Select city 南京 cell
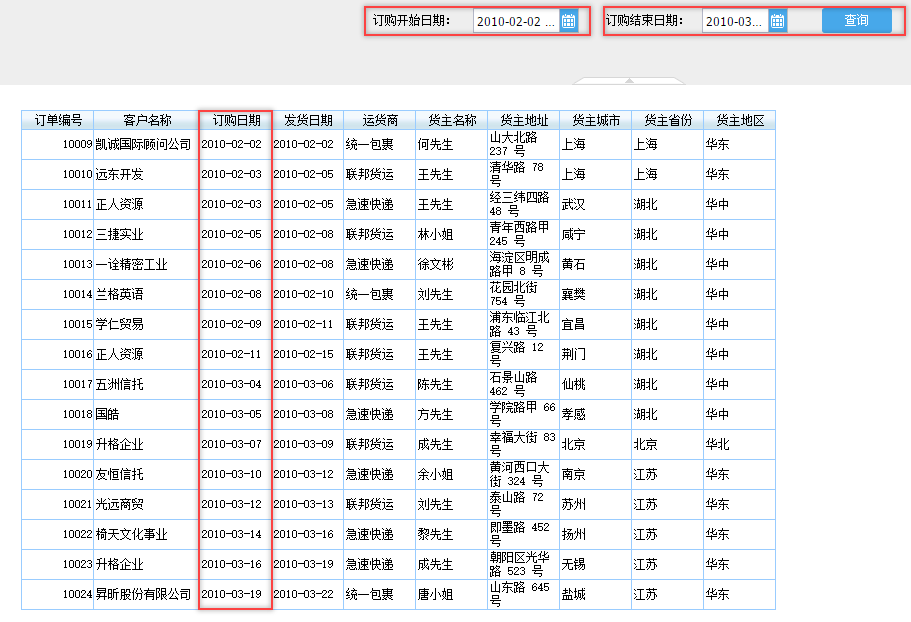 pos(596,474)
